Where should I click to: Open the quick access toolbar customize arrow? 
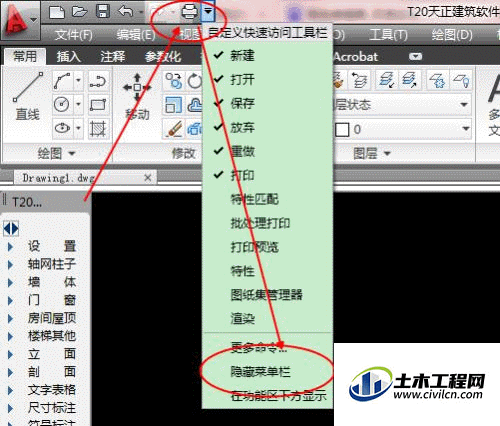pyautogui.click(x=208, y=12)
